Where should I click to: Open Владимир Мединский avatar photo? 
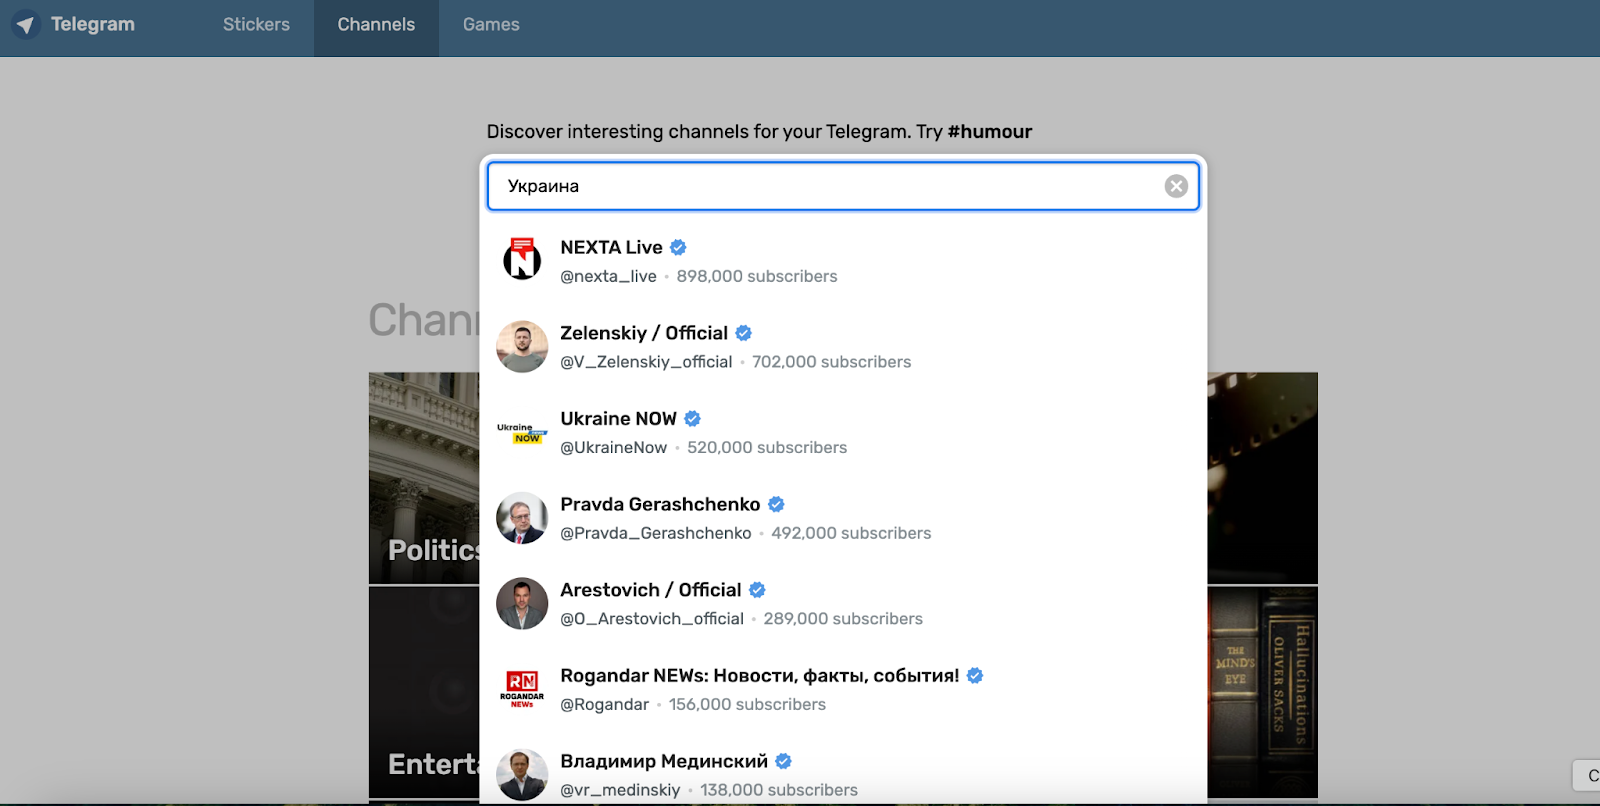click(x=522, y=775)
